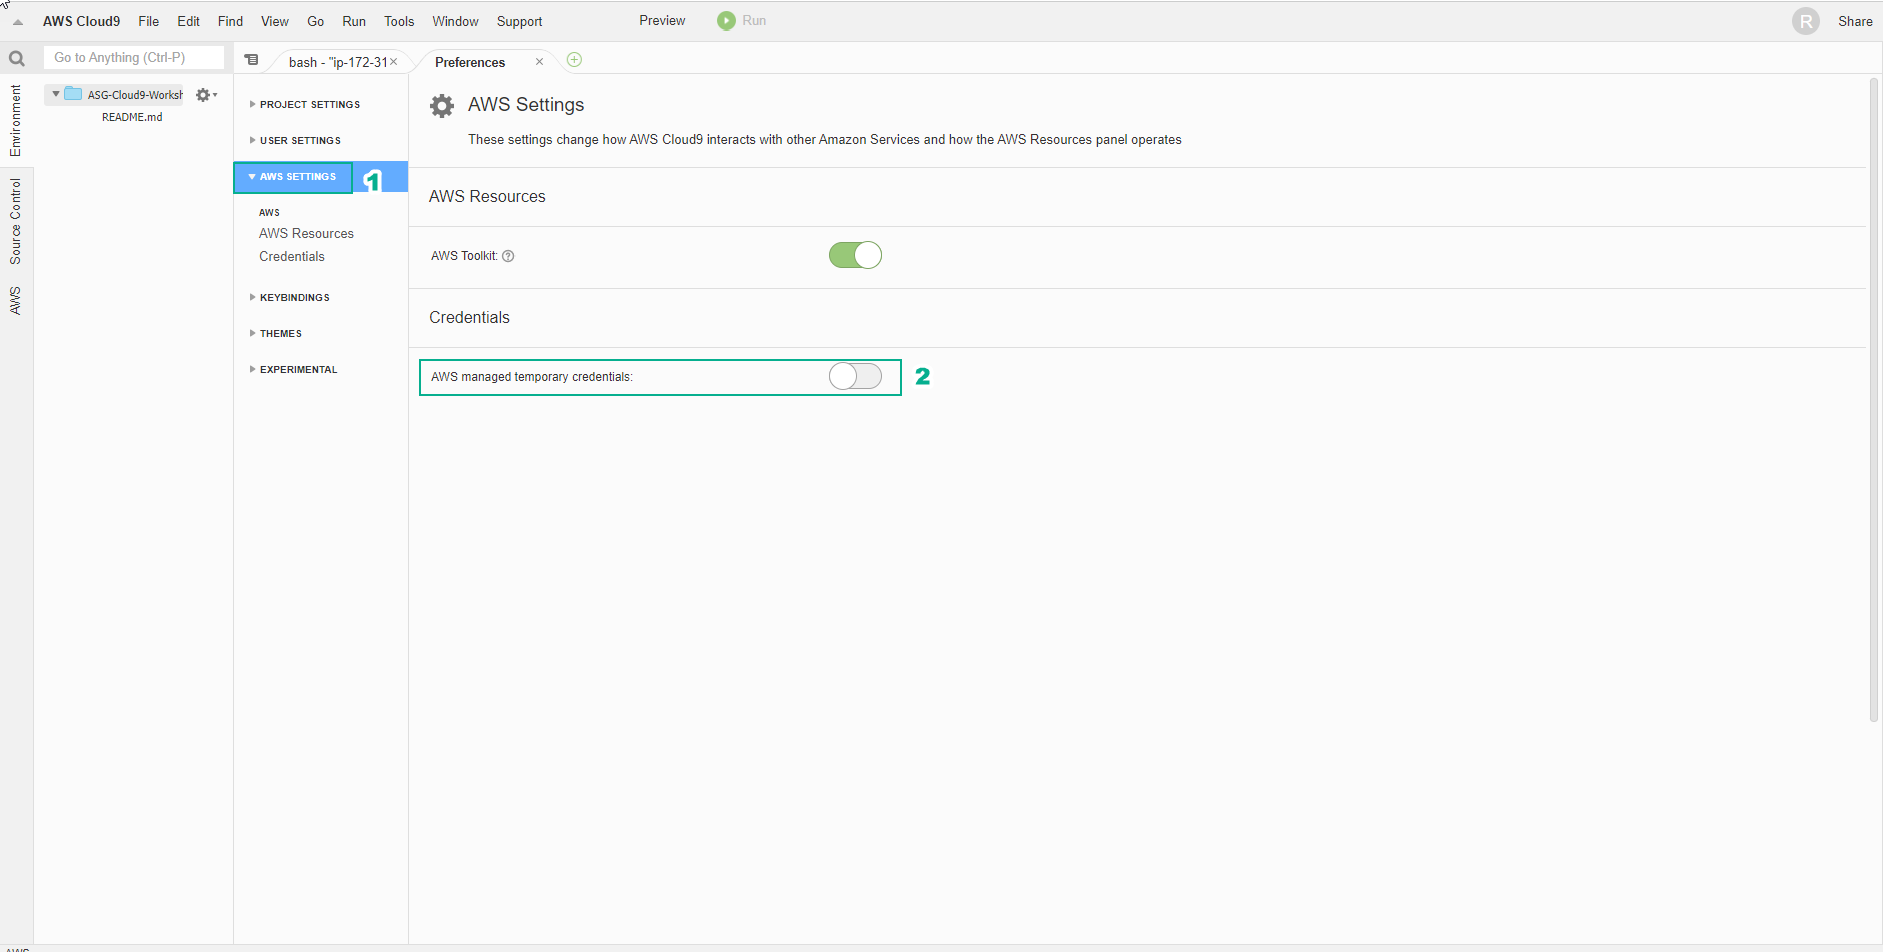Collapse the menu bar with up arrow
The image size is (1883, 952).
click(x=18, y=22)
